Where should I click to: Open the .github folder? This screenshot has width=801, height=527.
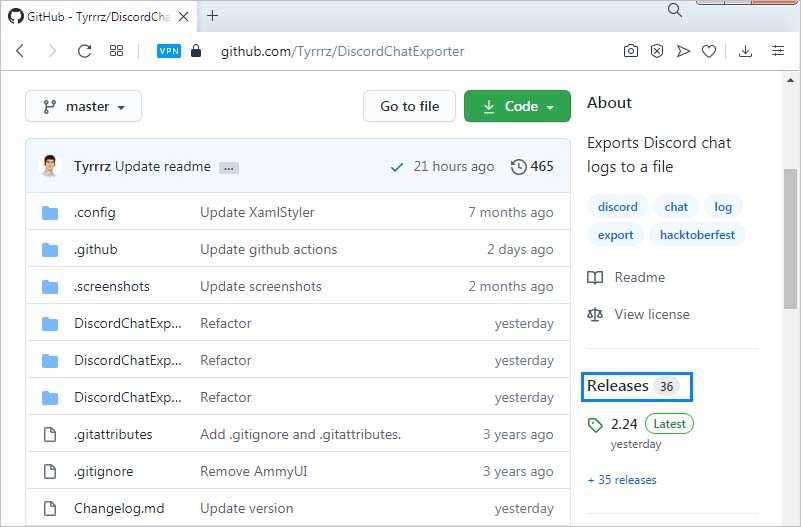click(x=95, y=249)
